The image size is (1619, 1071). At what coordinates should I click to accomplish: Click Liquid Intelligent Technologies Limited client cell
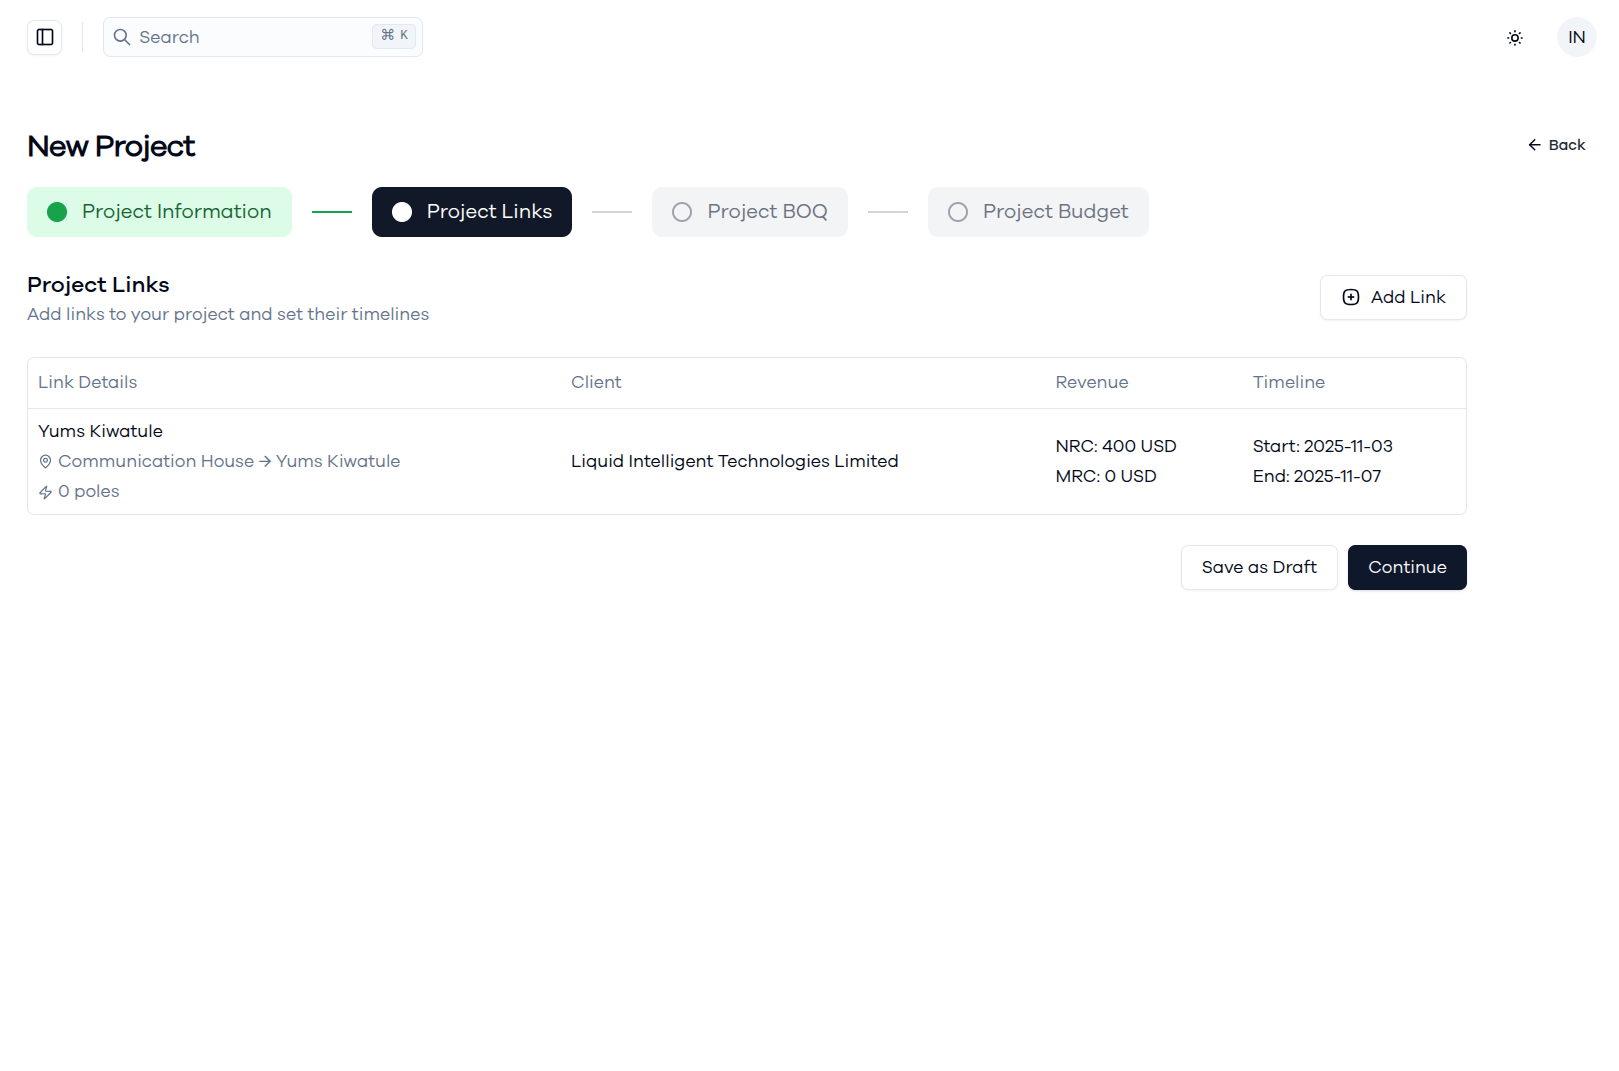734,461
